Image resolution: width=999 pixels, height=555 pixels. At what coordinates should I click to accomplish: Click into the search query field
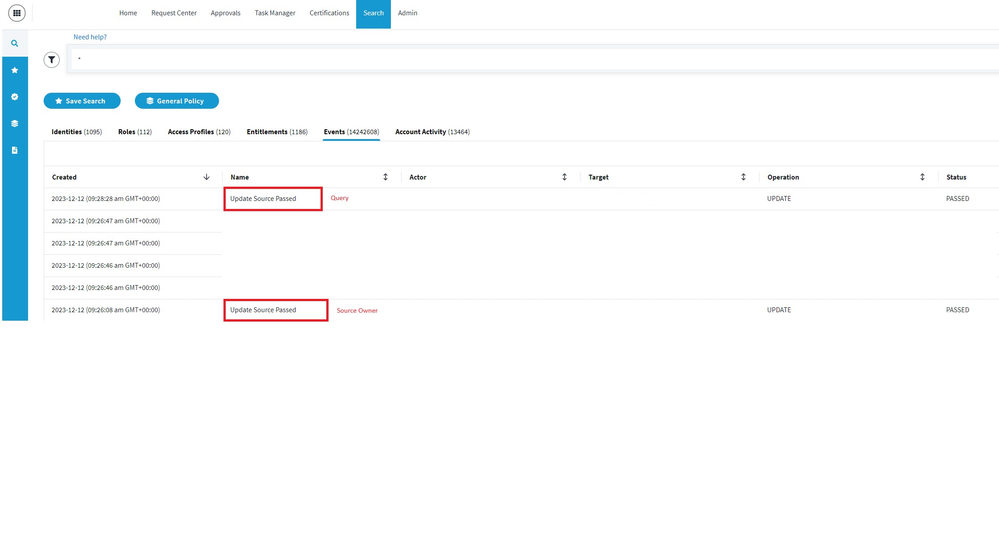(500, 60)
